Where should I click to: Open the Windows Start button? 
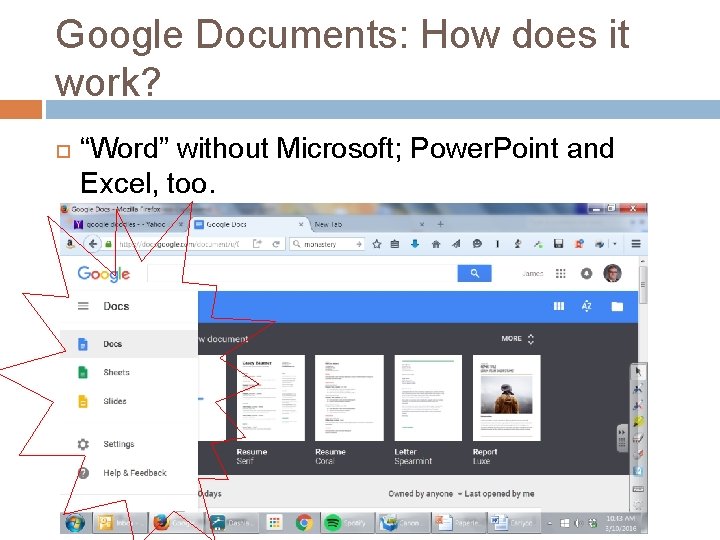75,523
